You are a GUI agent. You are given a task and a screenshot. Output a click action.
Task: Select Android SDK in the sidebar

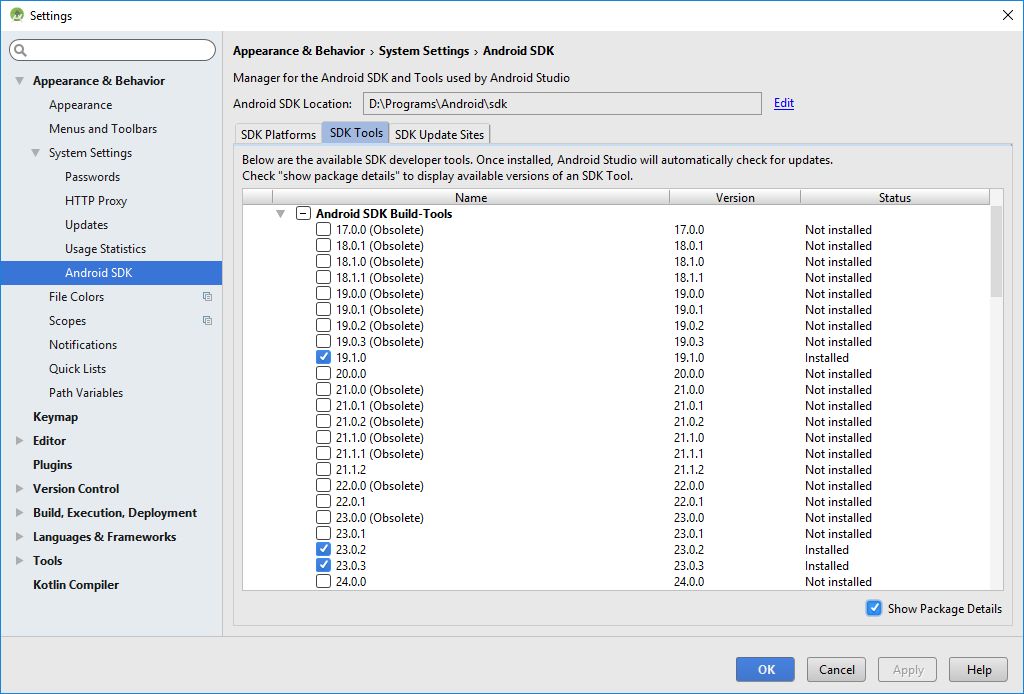[111, 273]
